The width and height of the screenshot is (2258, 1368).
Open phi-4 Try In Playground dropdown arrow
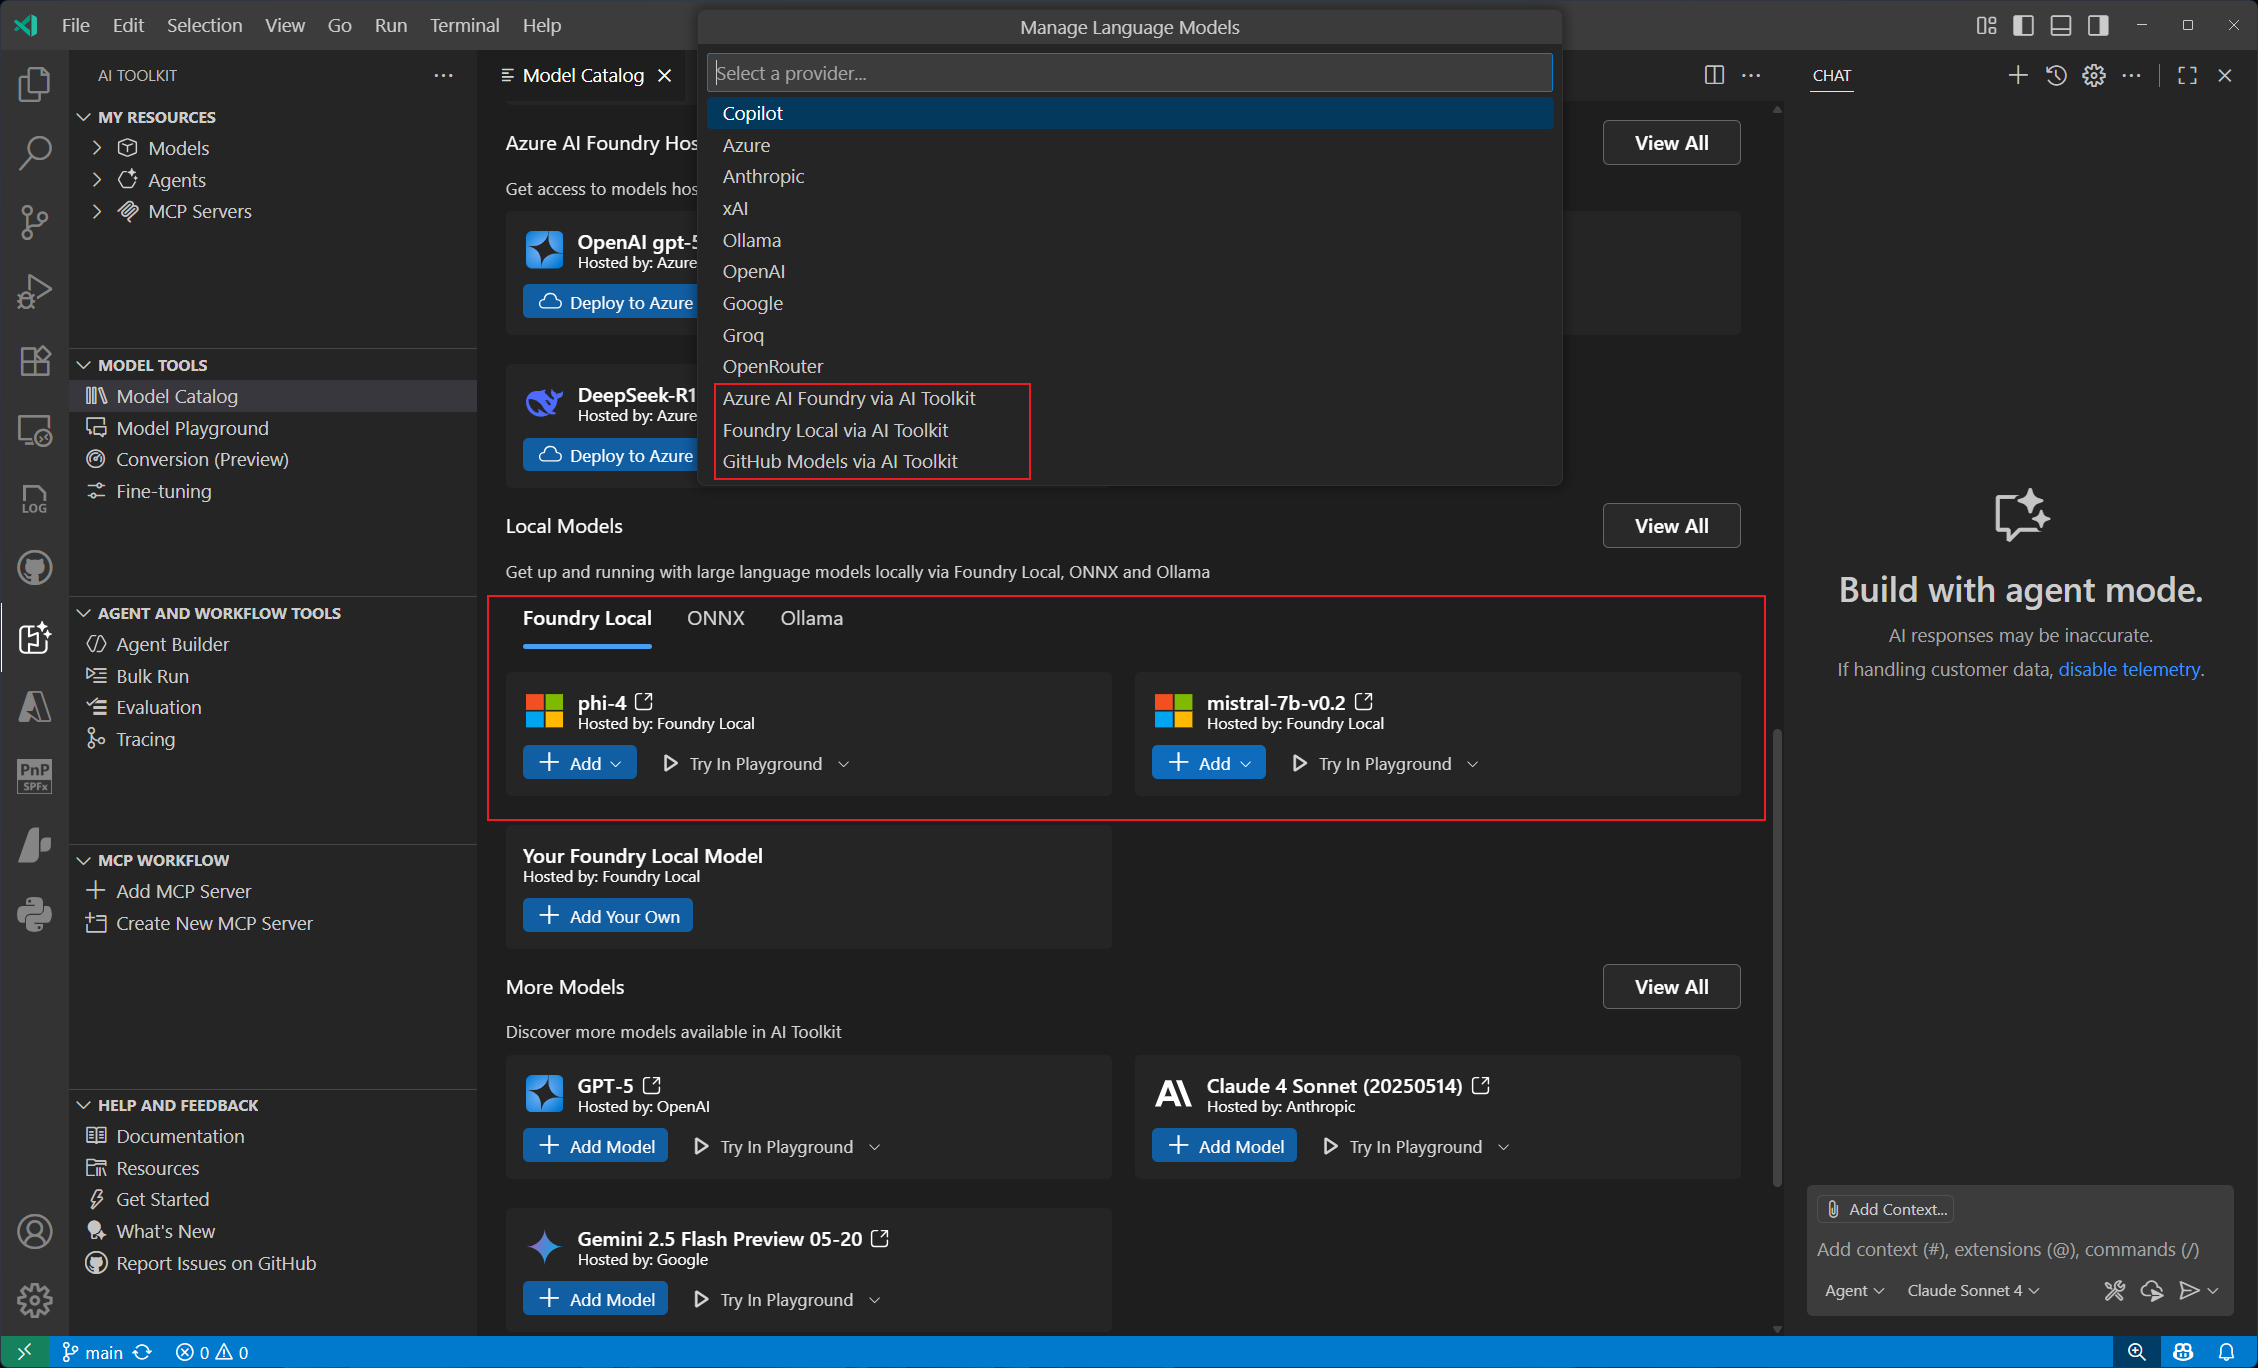844,764
